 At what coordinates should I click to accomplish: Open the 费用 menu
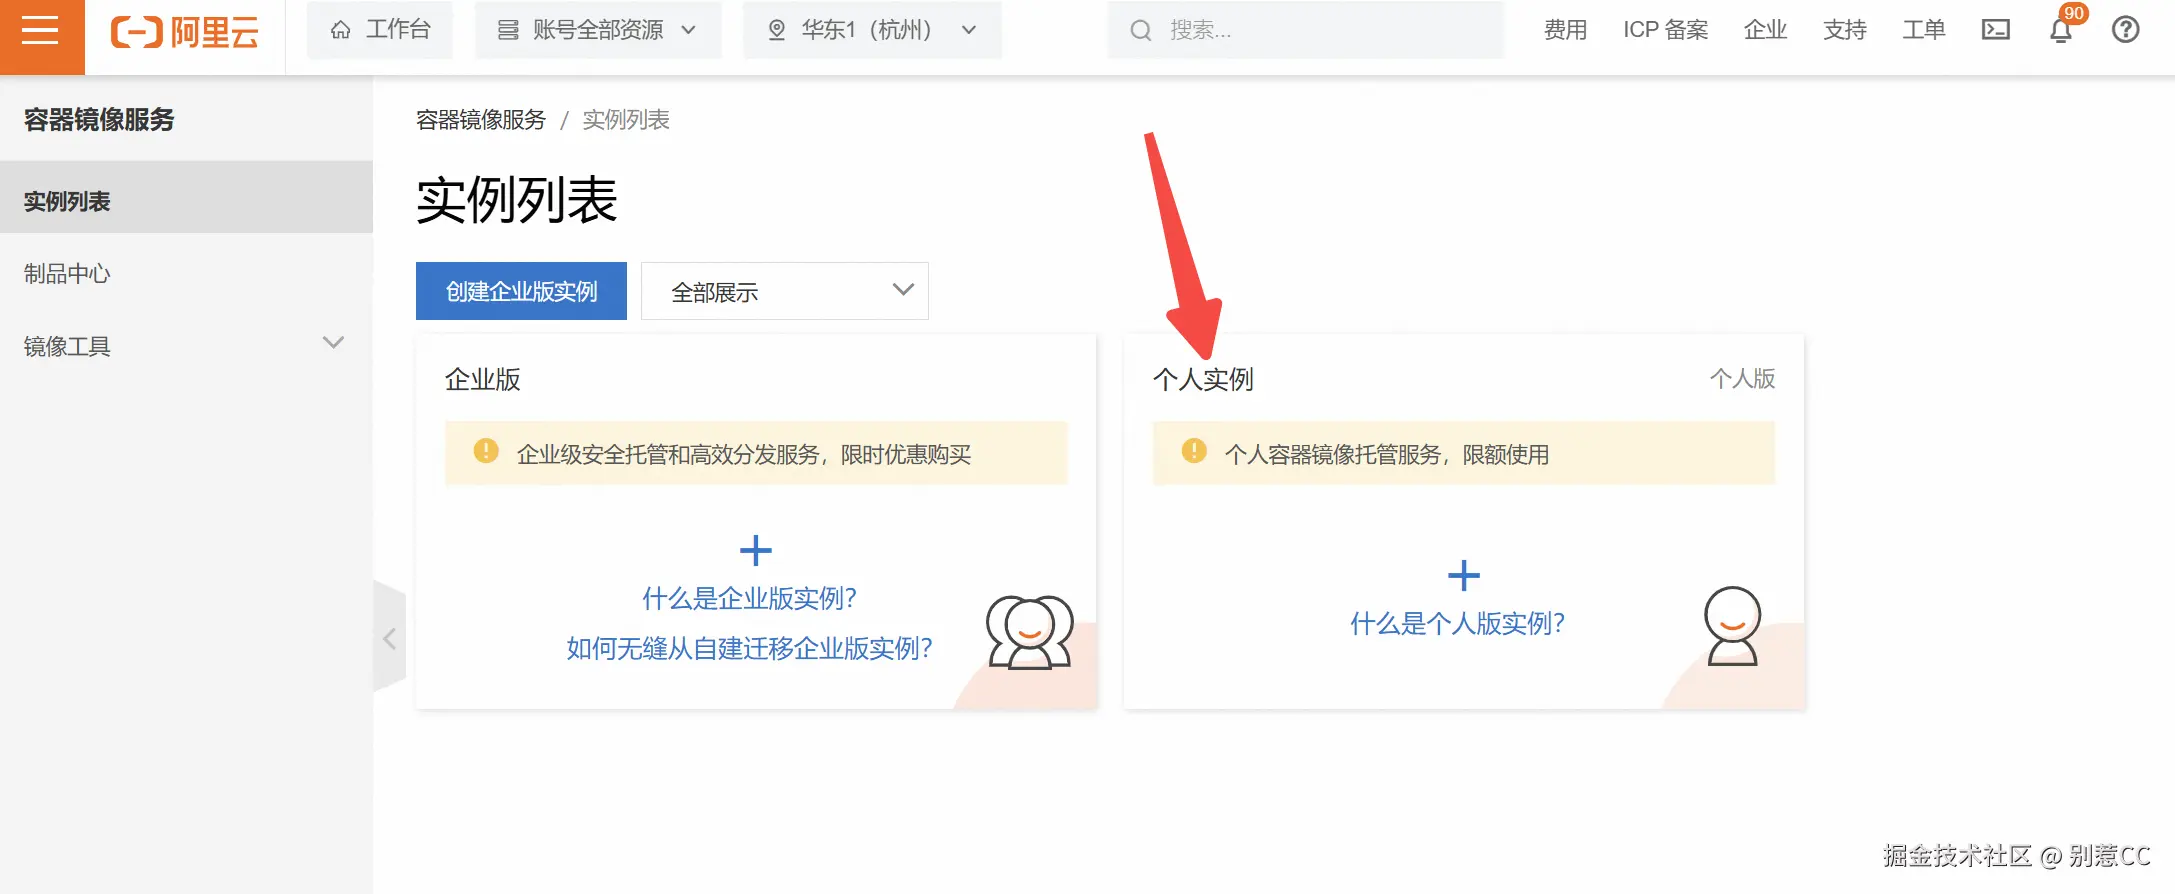tap(1565, 30)
